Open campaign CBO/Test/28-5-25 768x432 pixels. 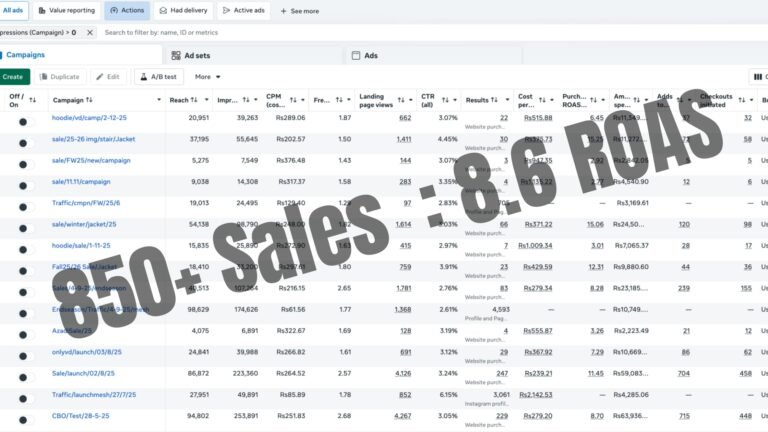tap(81, 416)
